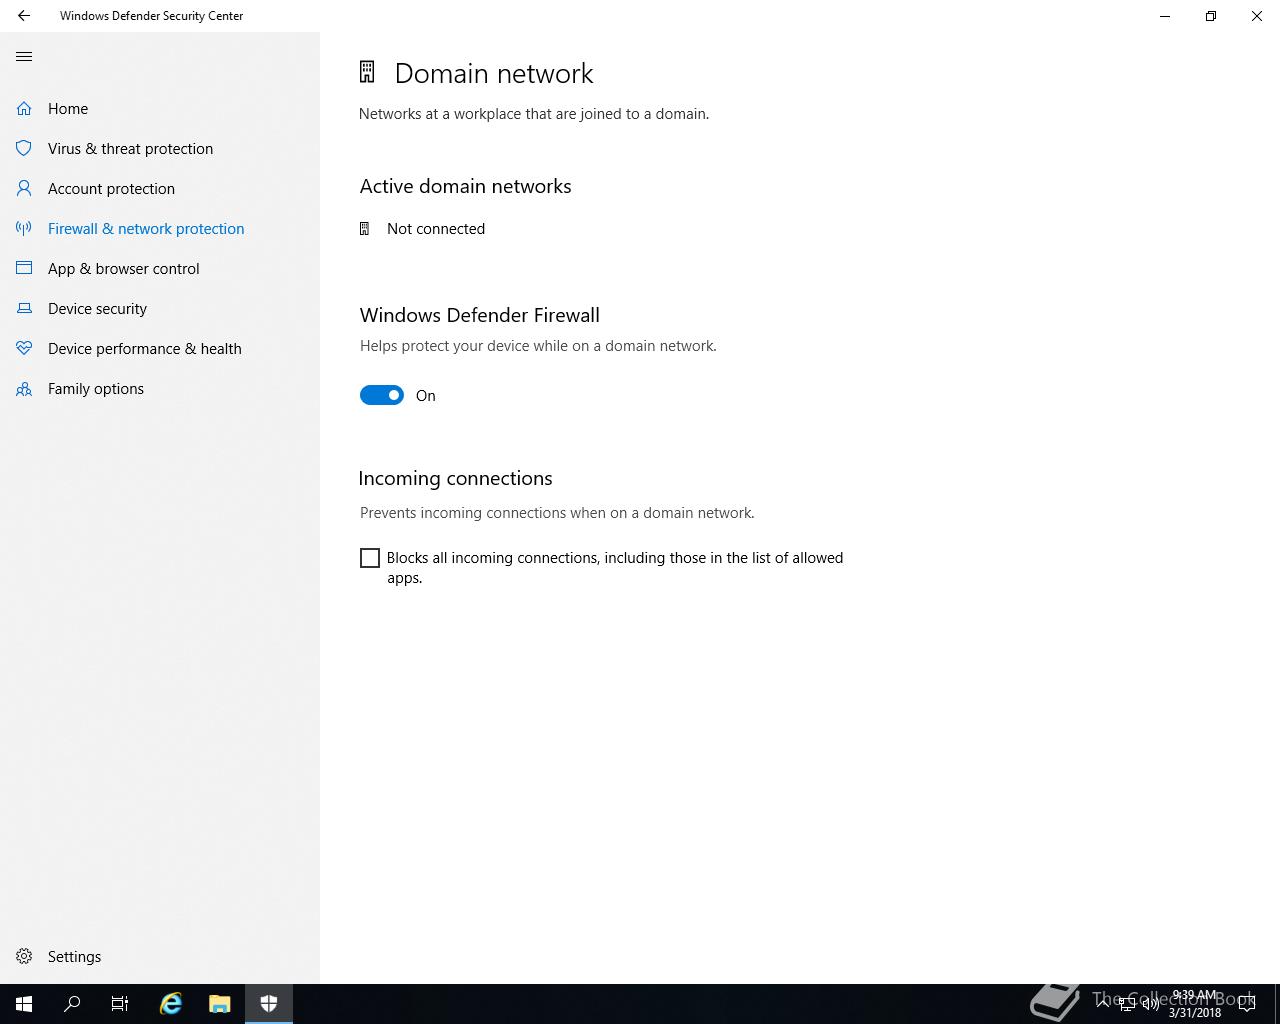Click the Not connected building icon
The height and width of the screenshot is (1024, 1280).
tap(364, 229)
